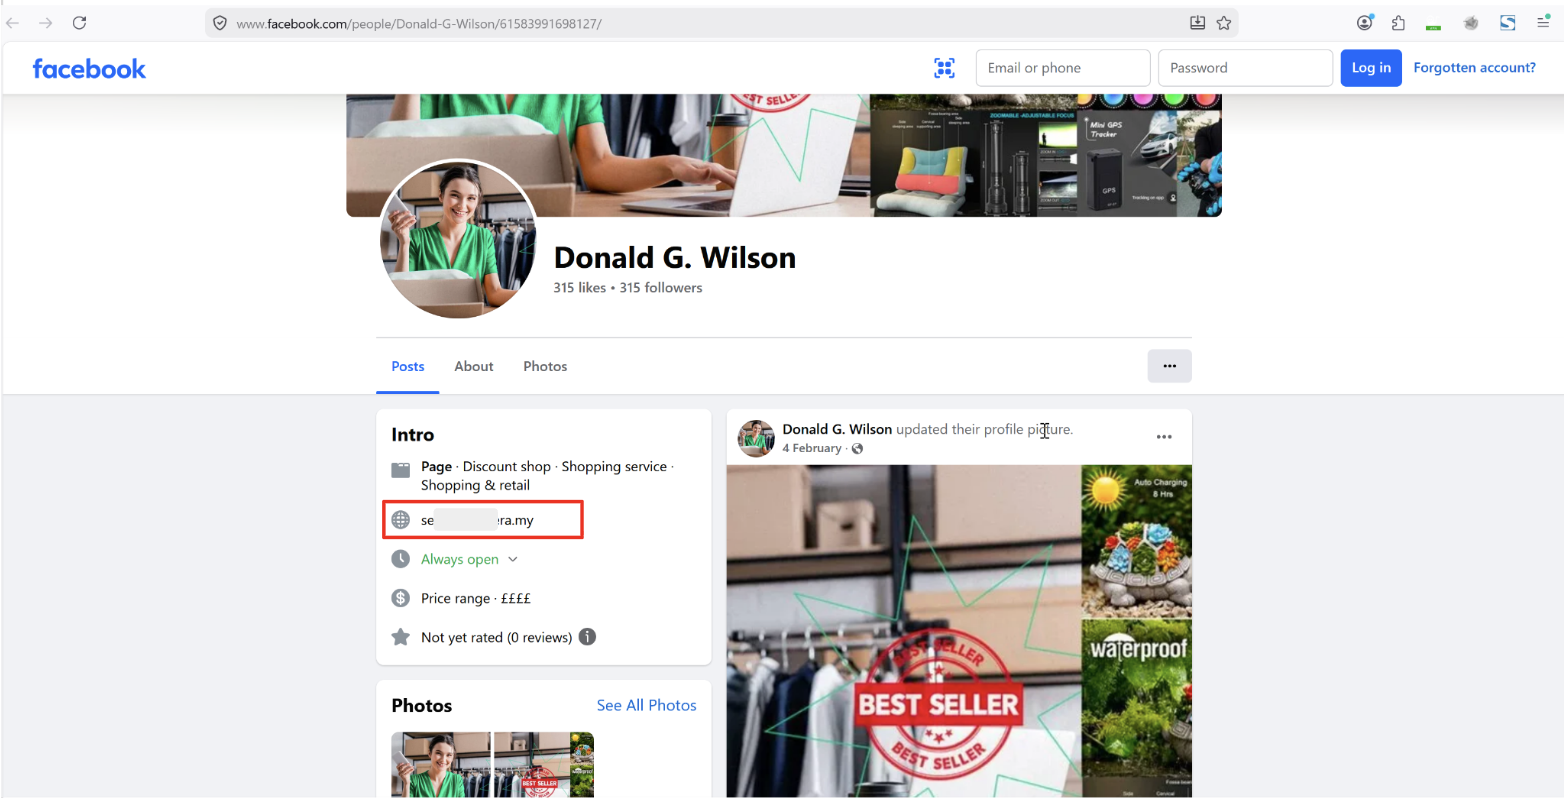Open the page's three-dot options button
The image size is (1564, 798).
(1169, 366)
